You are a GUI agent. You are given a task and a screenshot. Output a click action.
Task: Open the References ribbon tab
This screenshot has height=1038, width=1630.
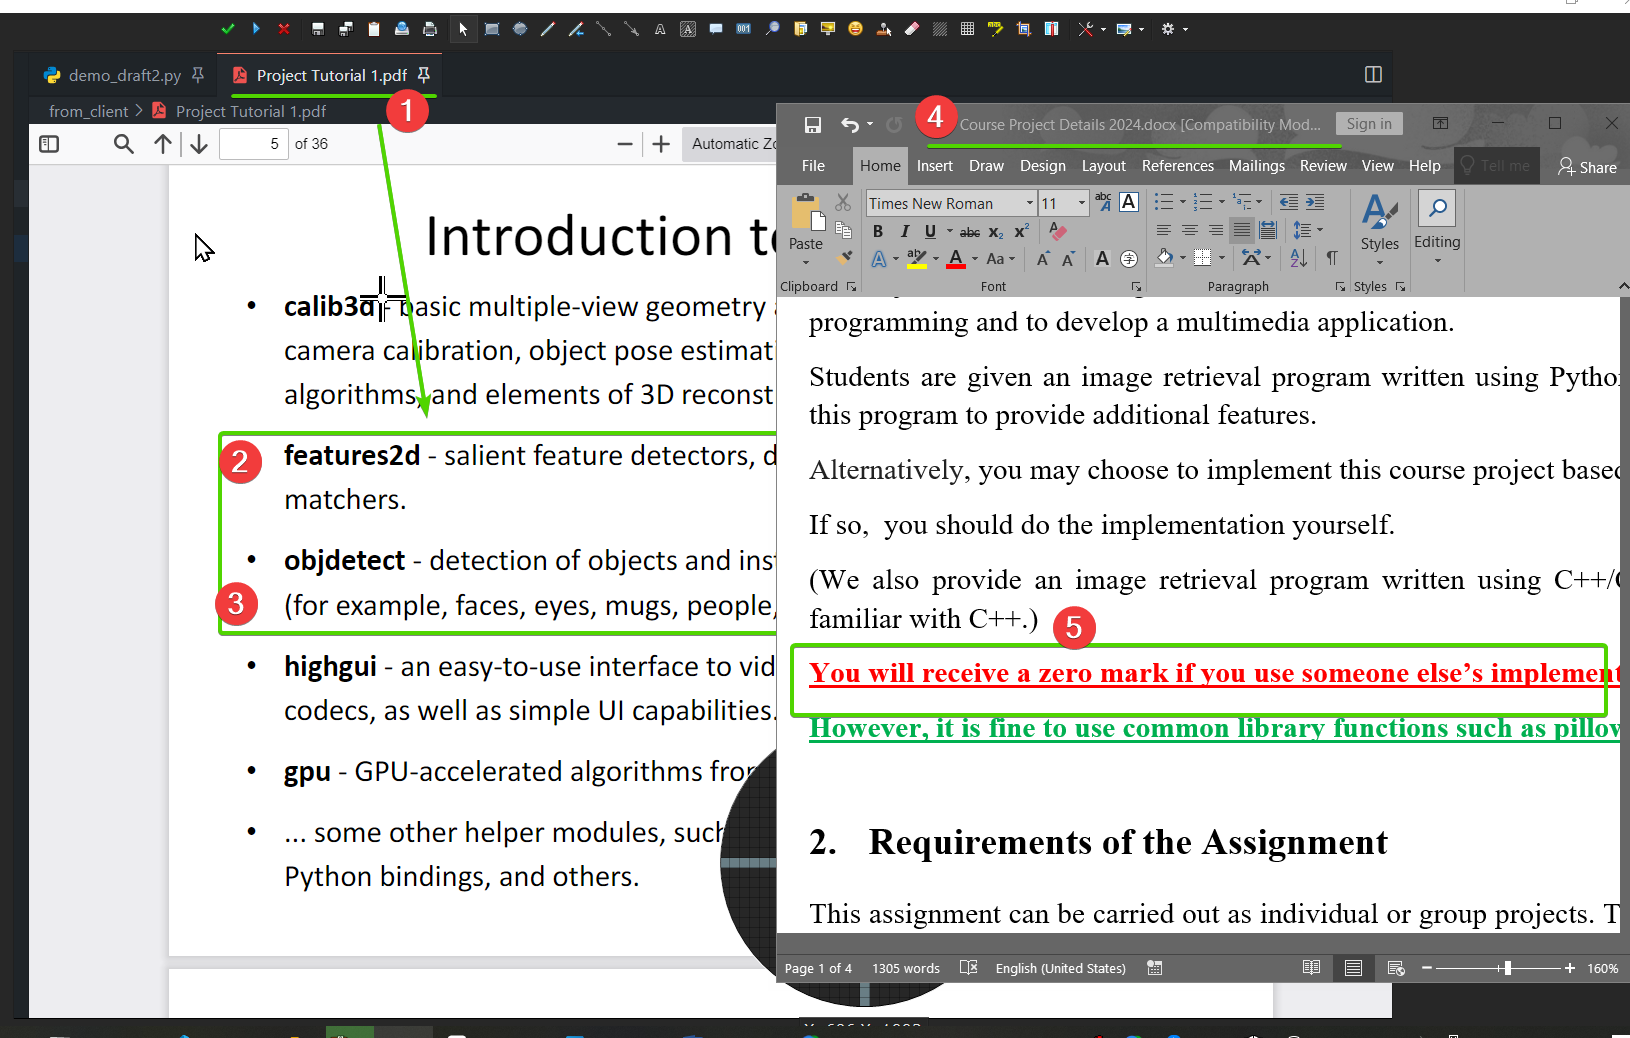tap(1177, 166)
